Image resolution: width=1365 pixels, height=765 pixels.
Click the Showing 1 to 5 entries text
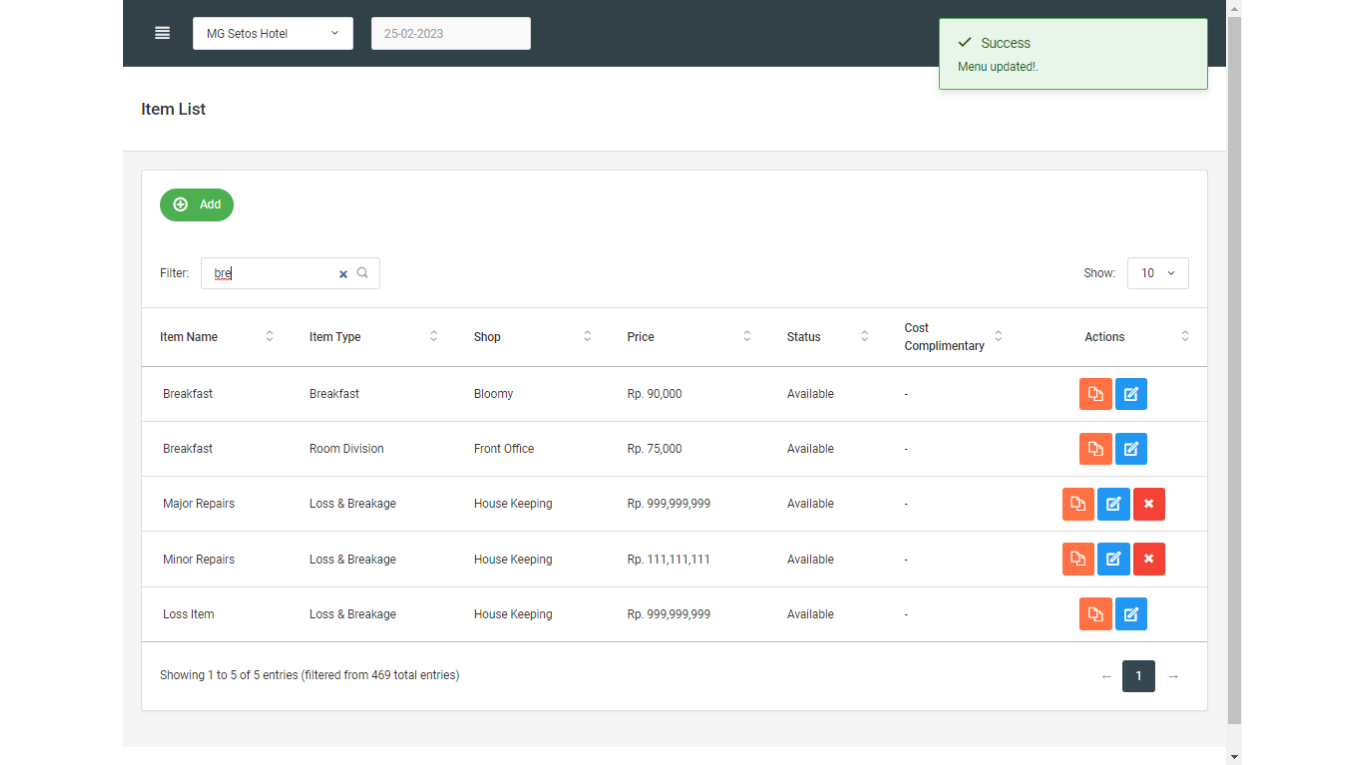click(309, 675)
